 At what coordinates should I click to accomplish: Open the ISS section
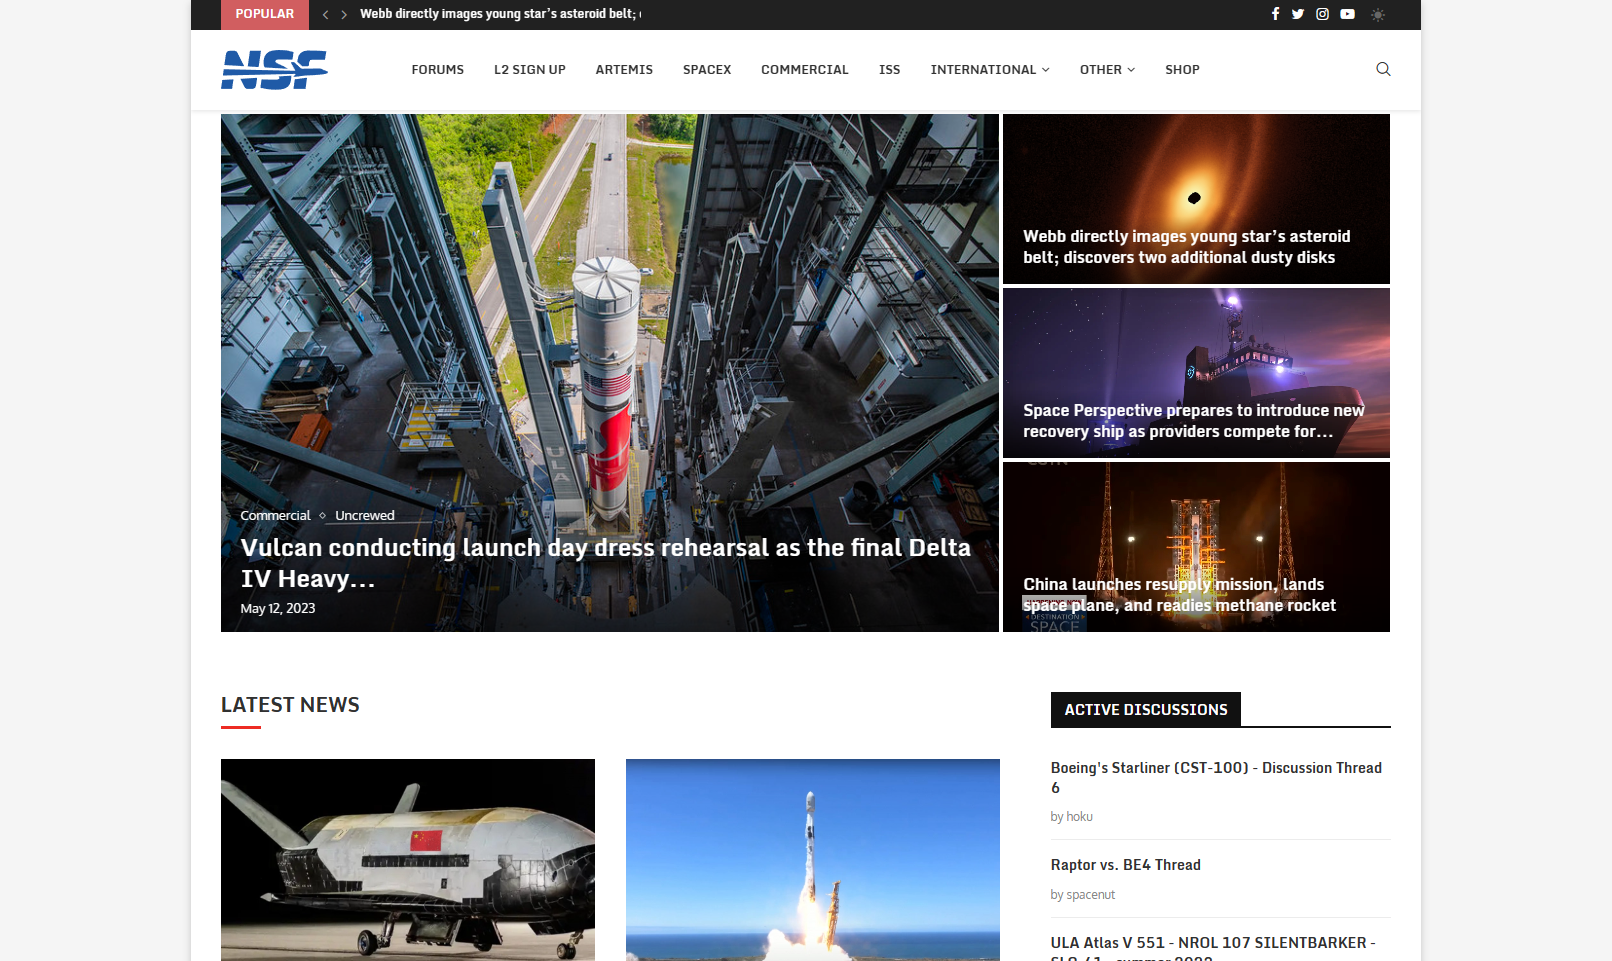pos(890,70)
